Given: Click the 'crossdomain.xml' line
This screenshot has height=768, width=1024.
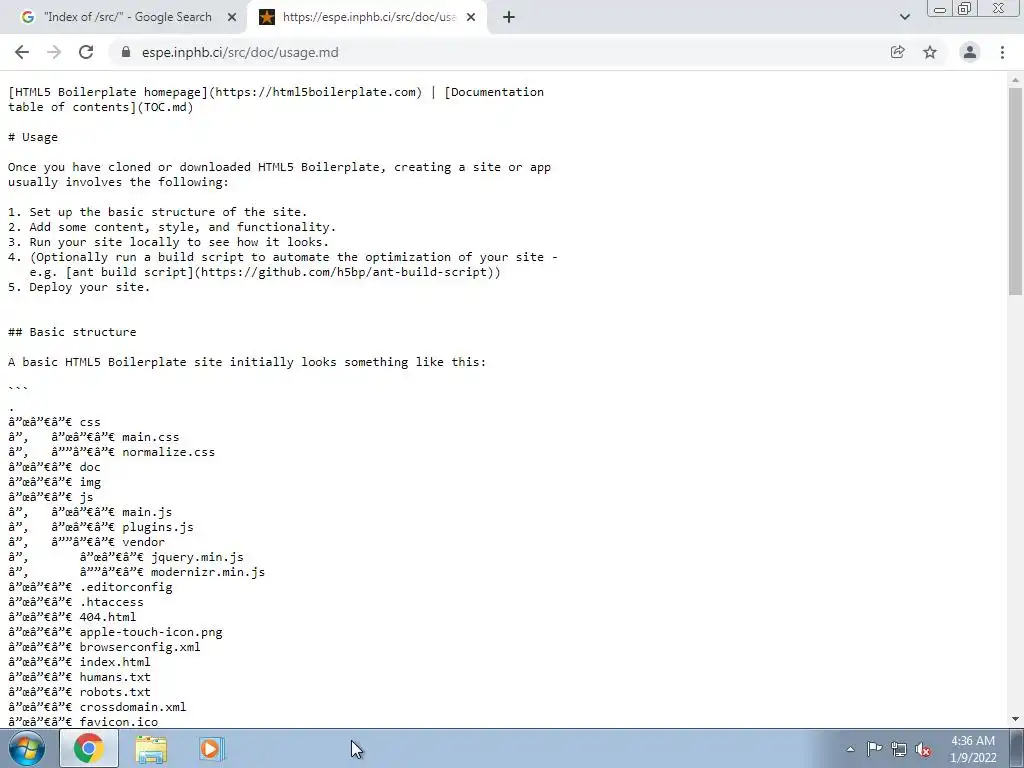Looking at the screenshot, I should point(97,707).
